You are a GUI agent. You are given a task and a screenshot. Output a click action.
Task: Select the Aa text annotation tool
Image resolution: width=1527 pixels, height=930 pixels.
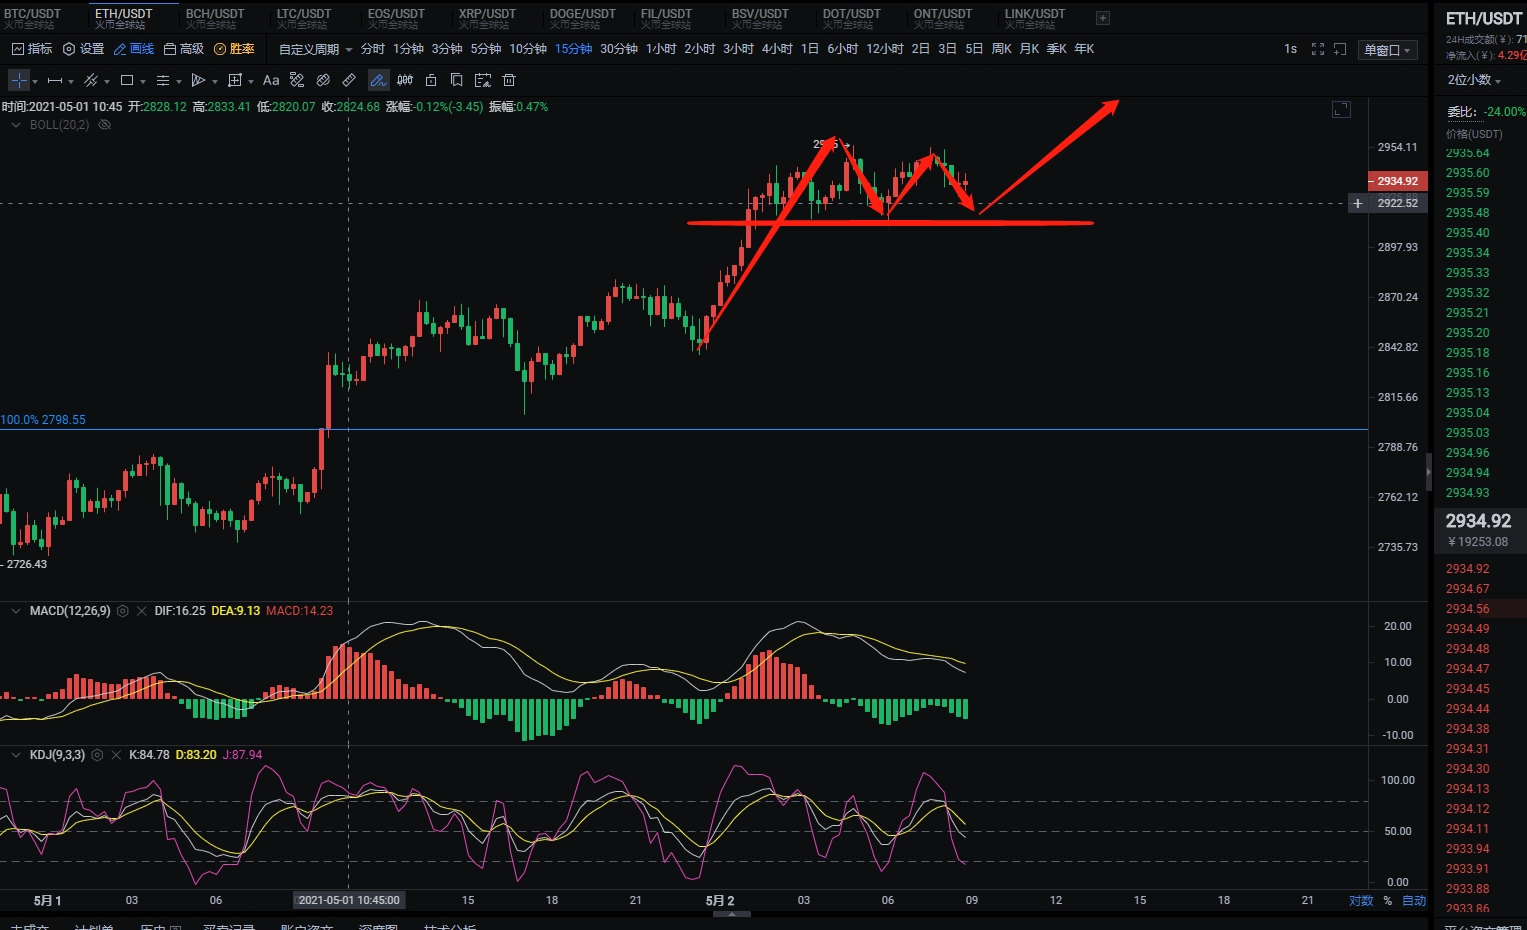pos(271,80)
